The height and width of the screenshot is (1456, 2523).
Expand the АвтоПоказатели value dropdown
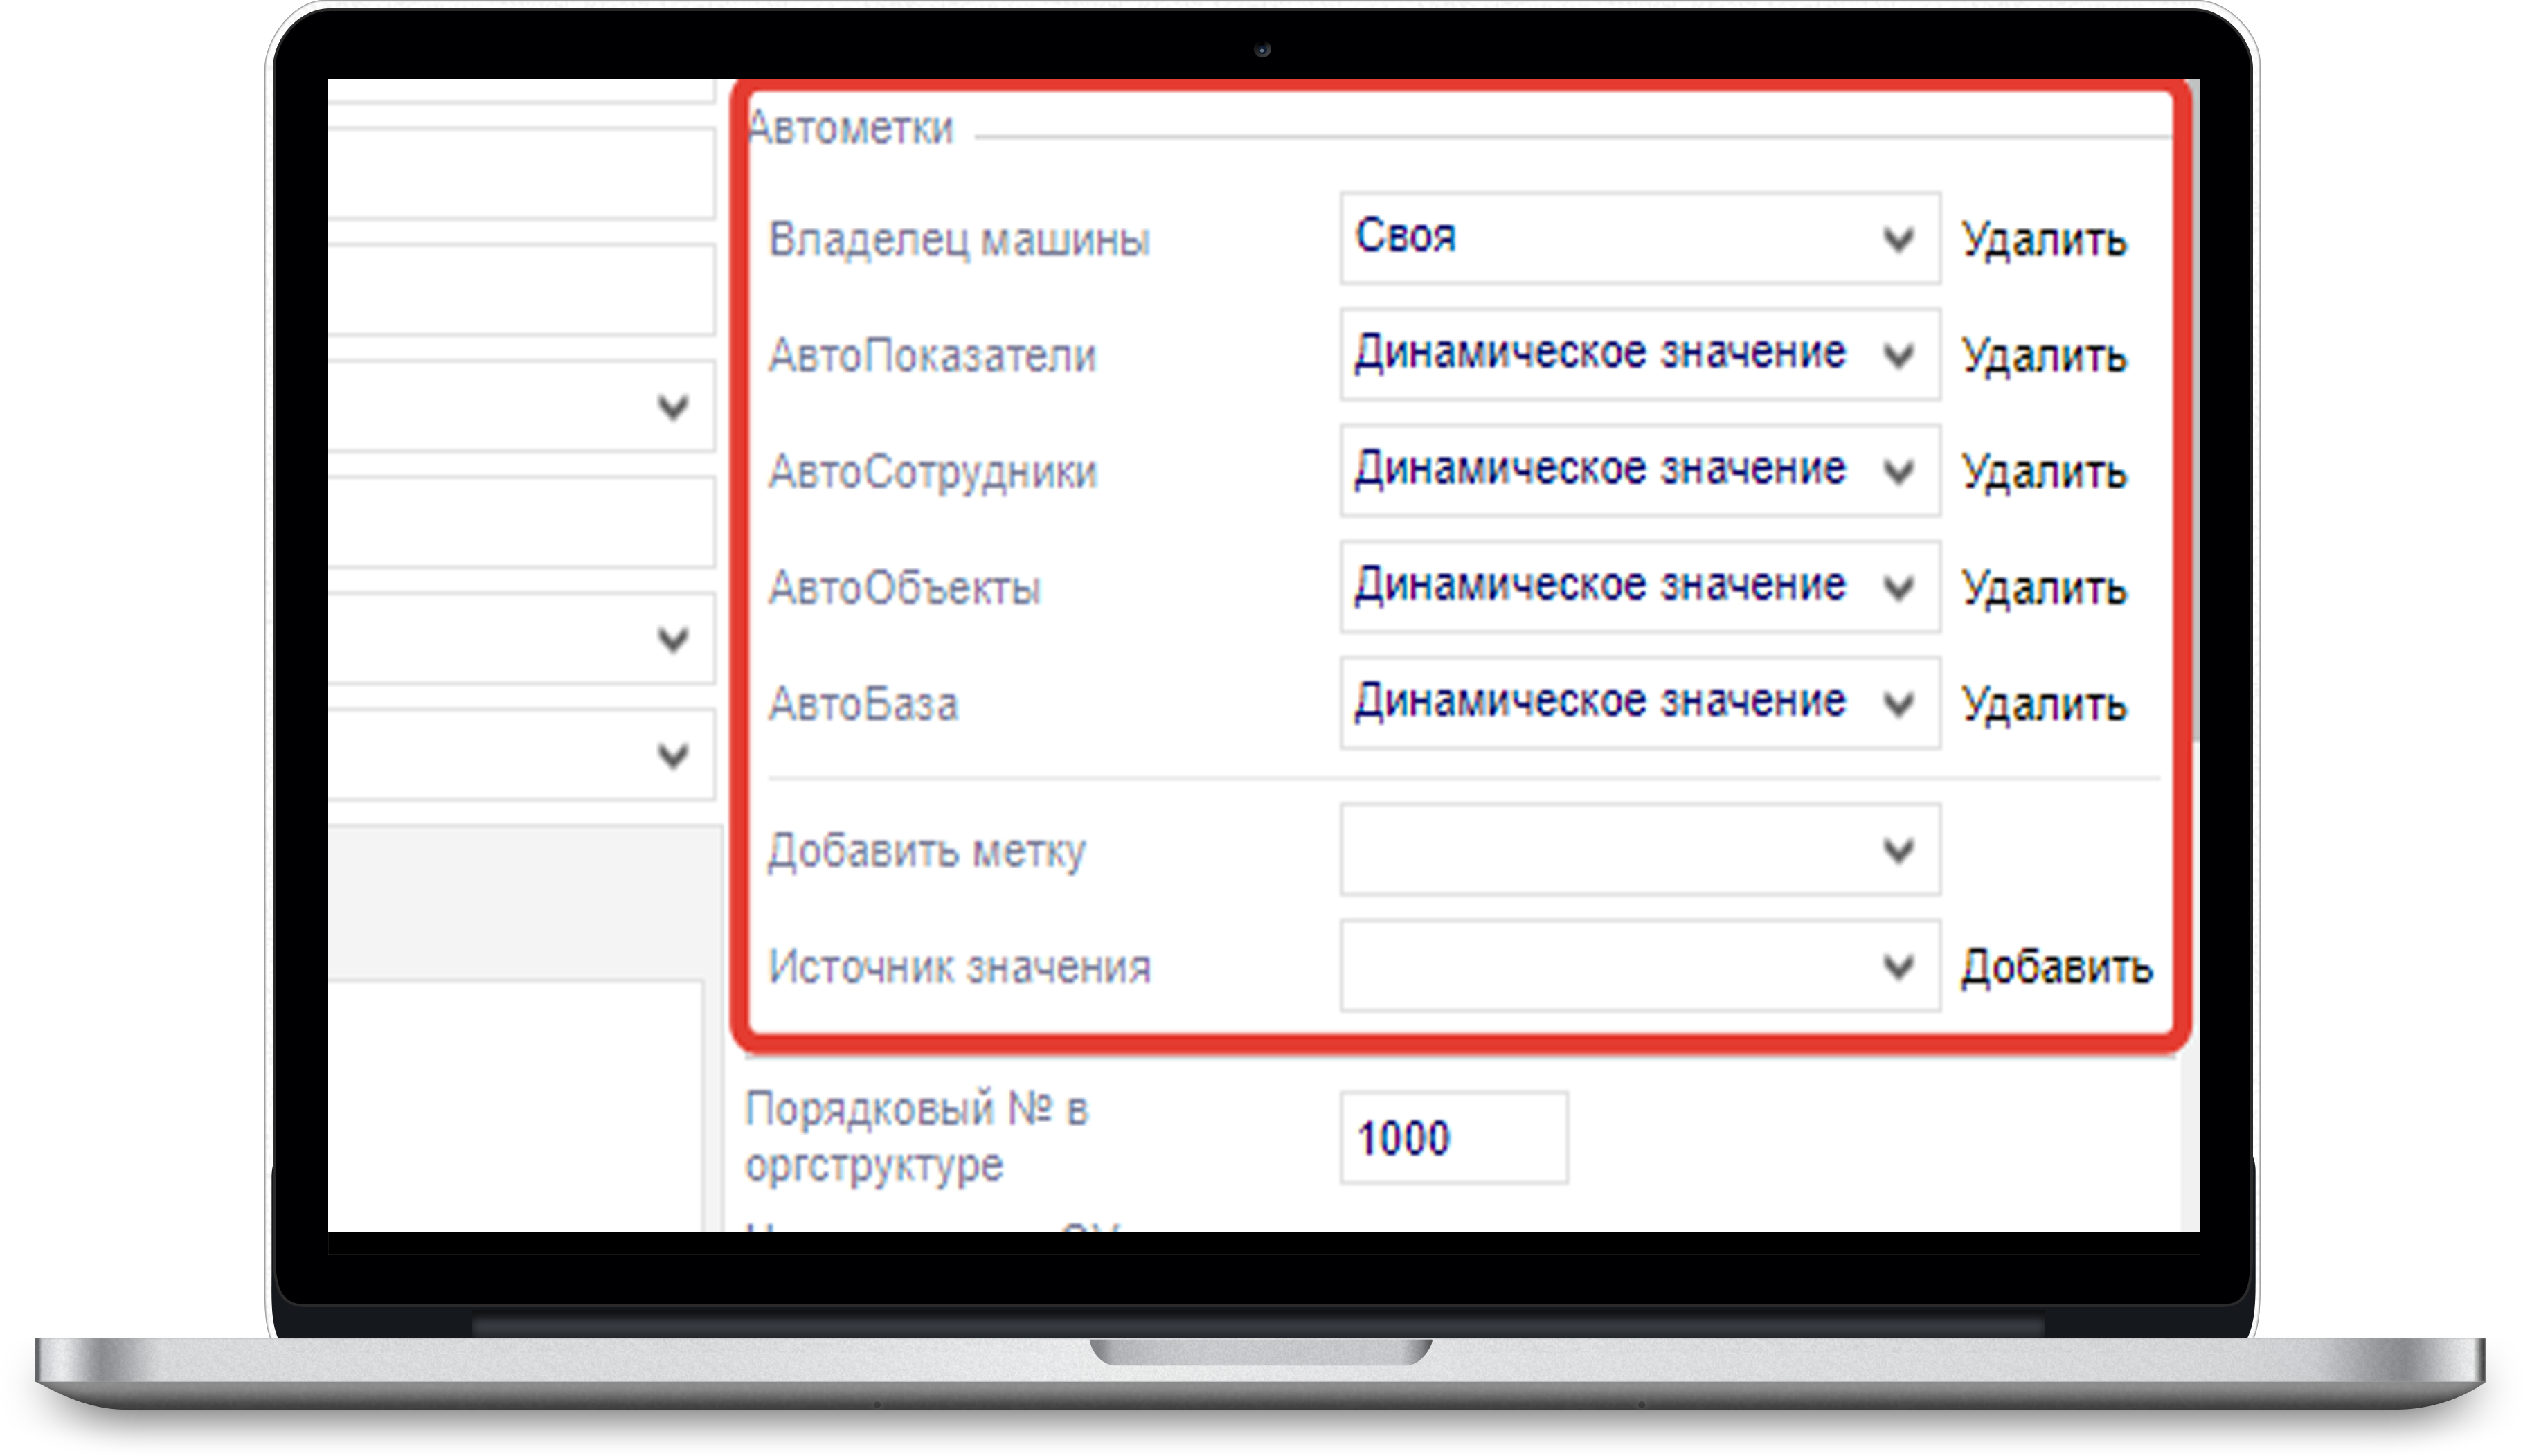tap(1639, 355)
